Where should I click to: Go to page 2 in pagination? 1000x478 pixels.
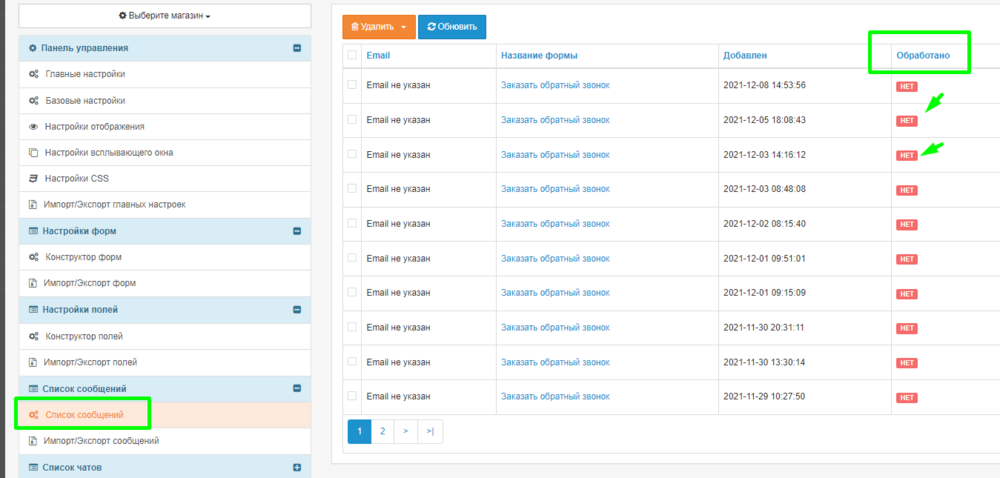[x=382, y=432]
